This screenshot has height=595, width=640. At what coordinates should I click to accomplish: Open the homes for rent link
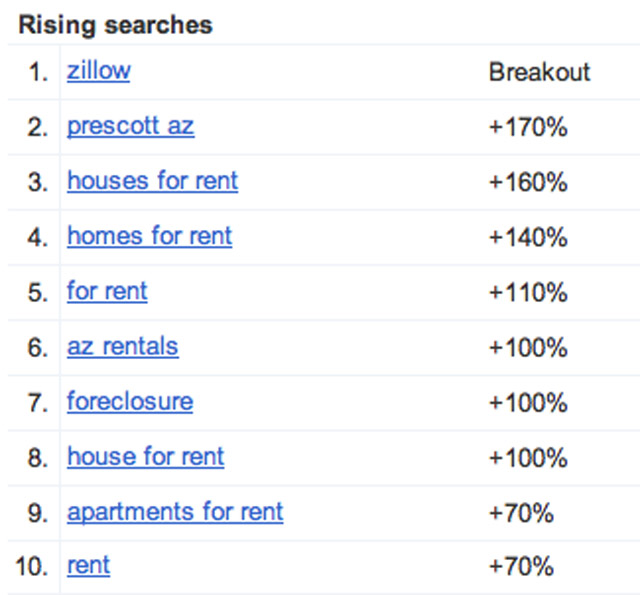coord(150,236)
